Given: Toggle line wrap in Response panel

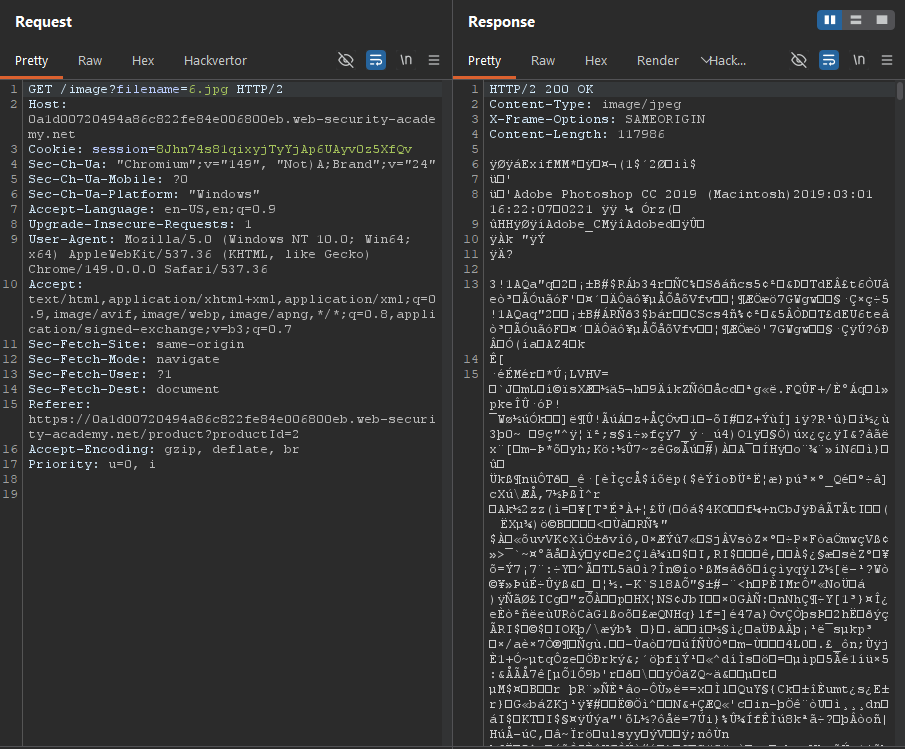Looking at the screenshot, I should [829, 60].
